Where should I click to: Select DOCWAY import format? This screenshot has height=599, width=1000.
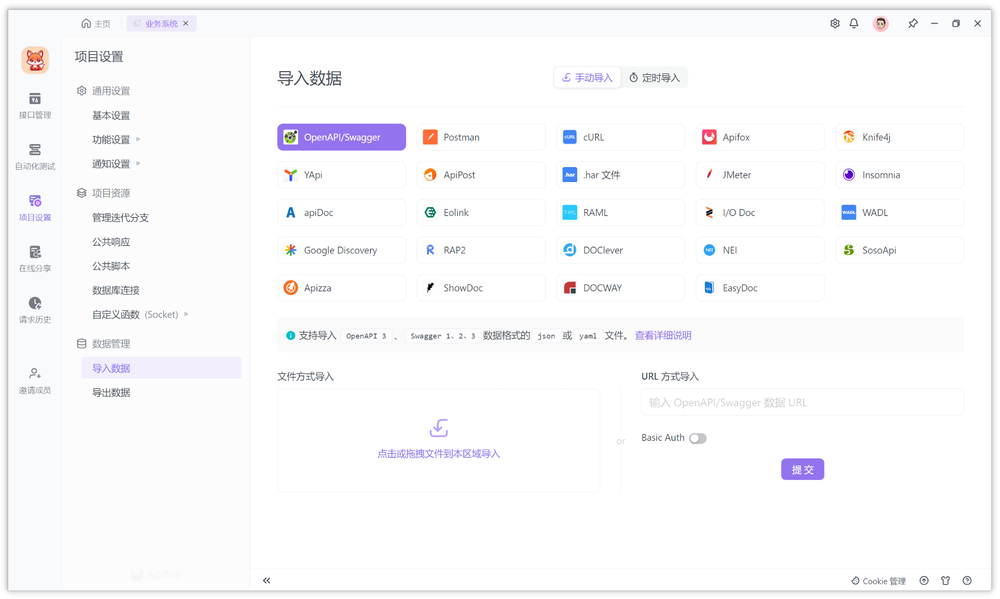click(621, 288)
